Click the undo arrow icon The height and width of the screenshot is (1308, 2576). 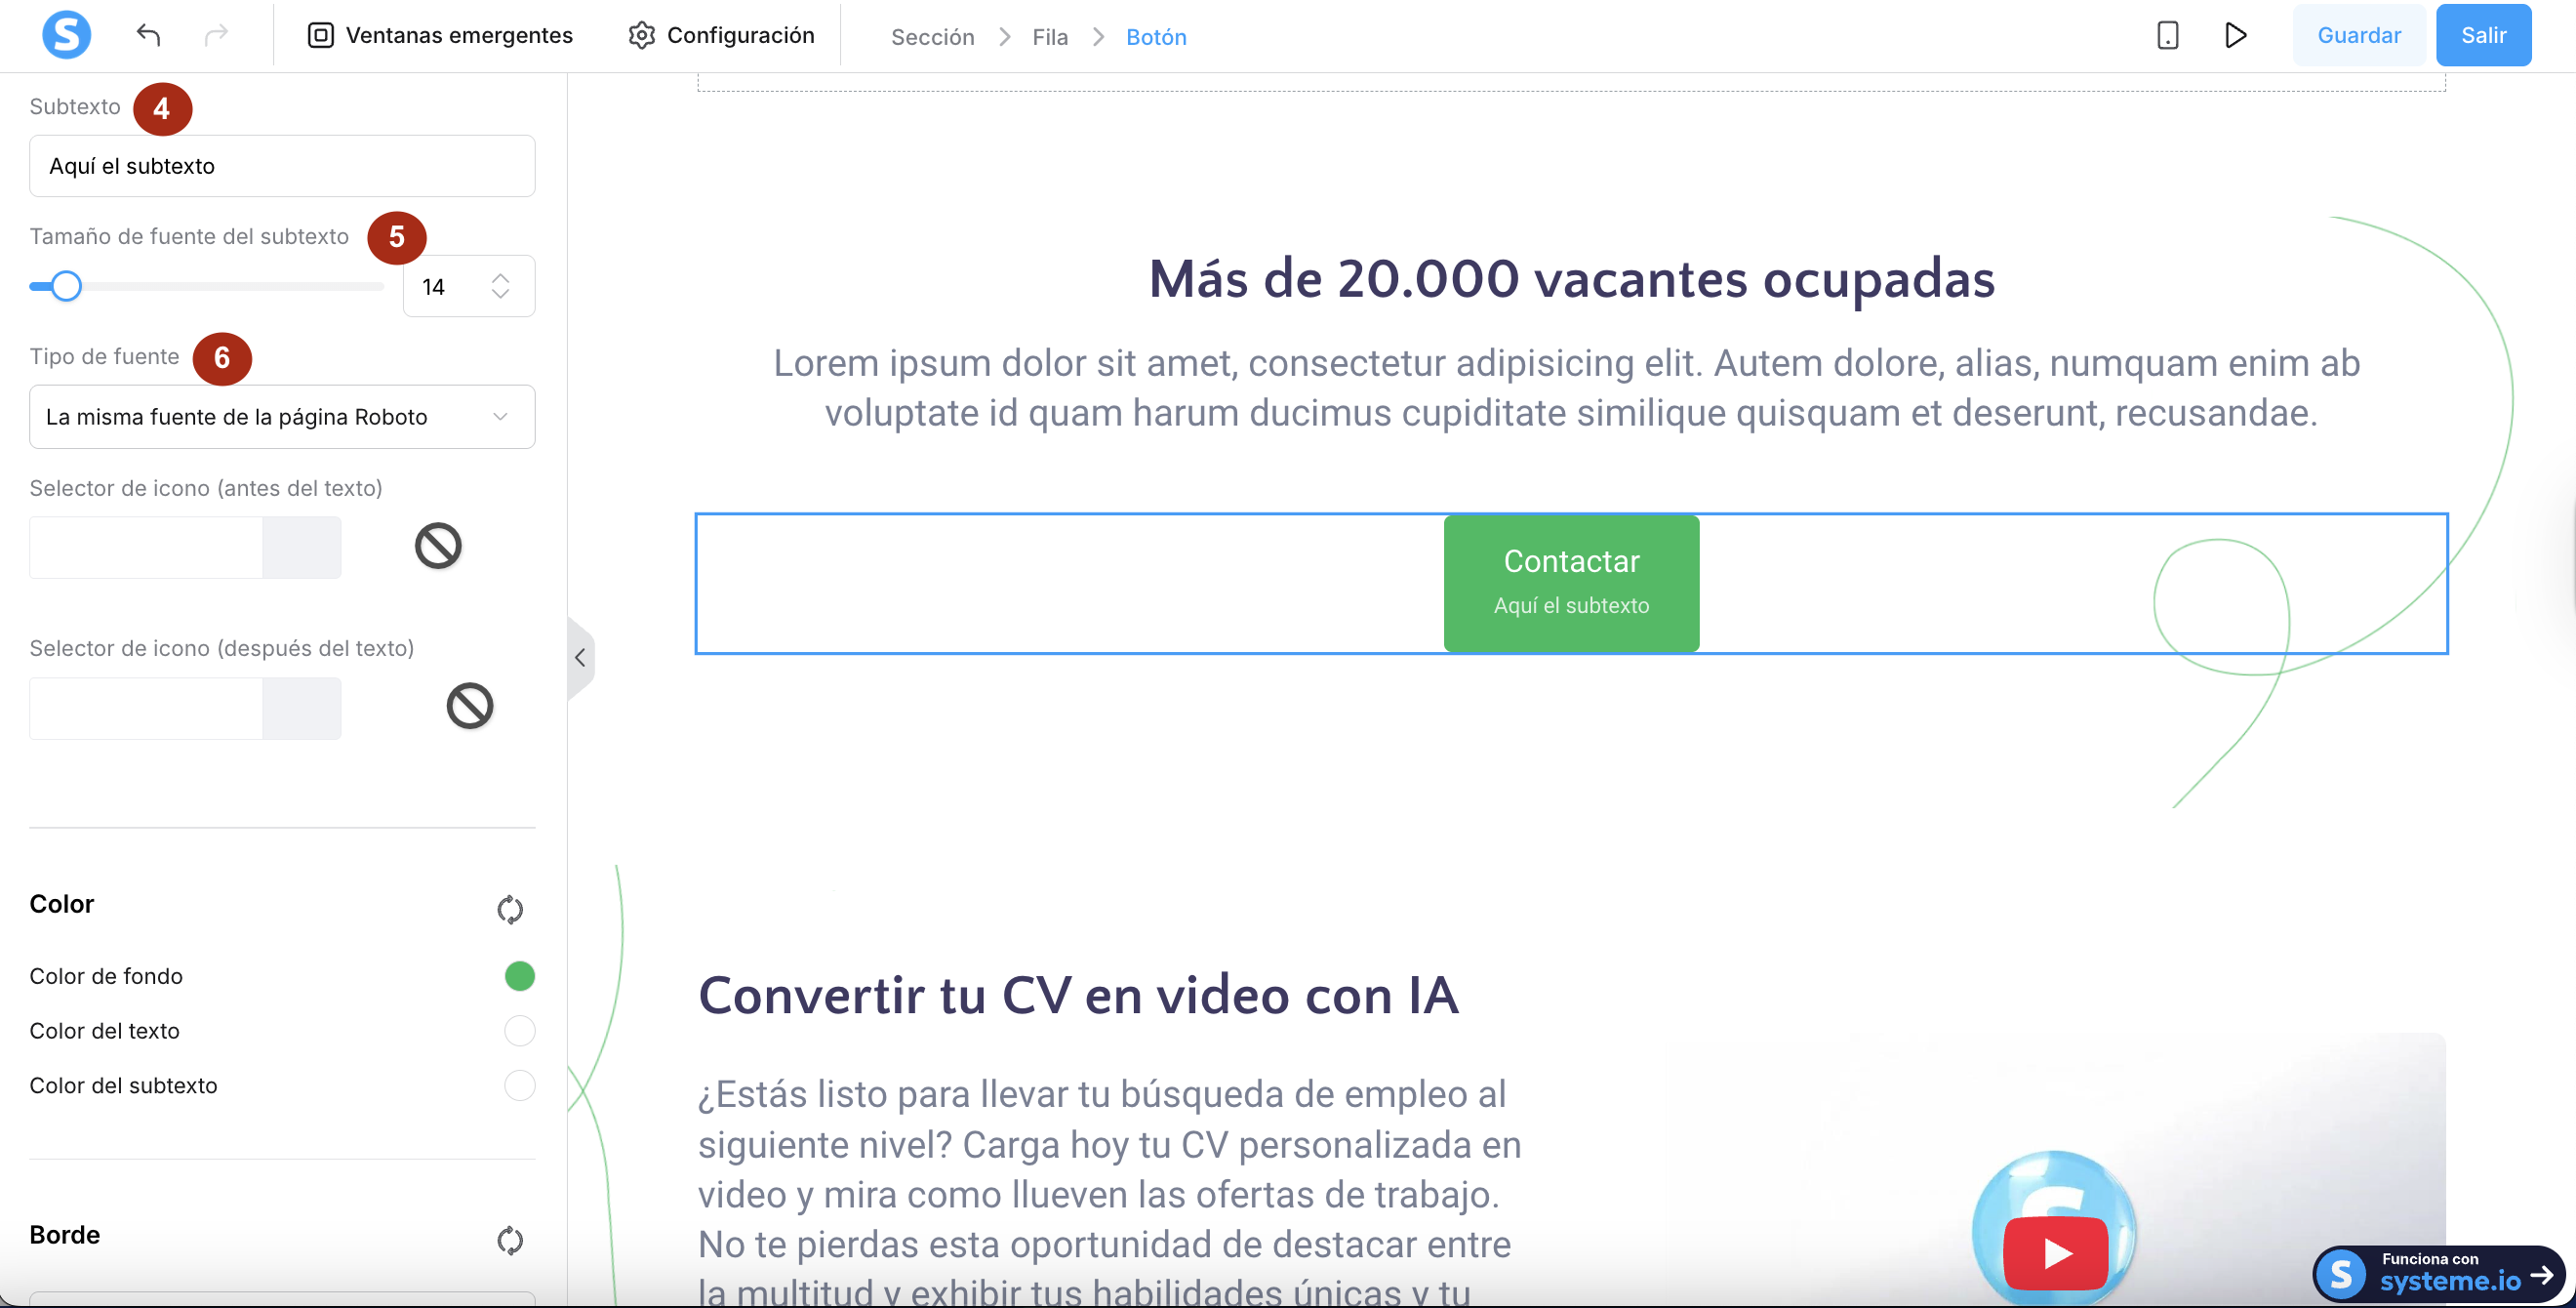pos(148,35)
